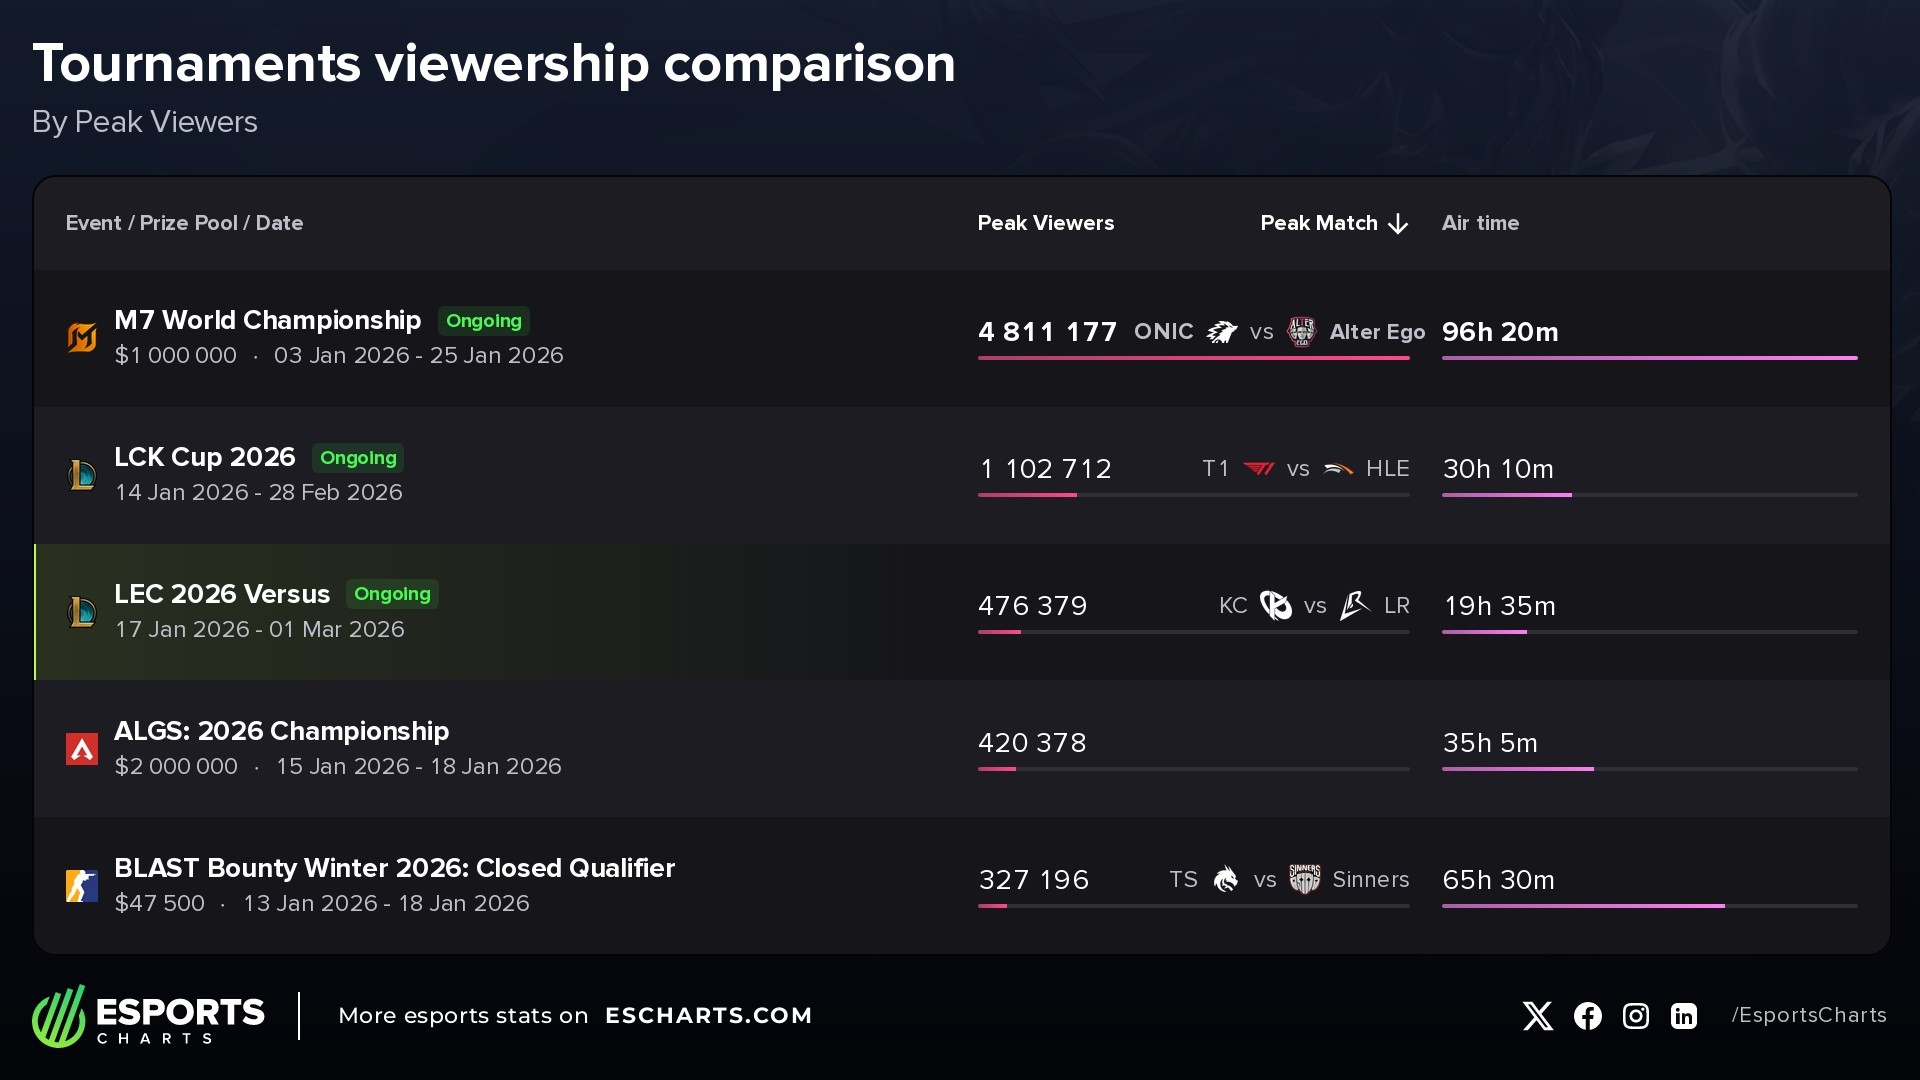Open the M7 World Championship event
Screen dimensions: 1920x1080
[x=267, y=320]
